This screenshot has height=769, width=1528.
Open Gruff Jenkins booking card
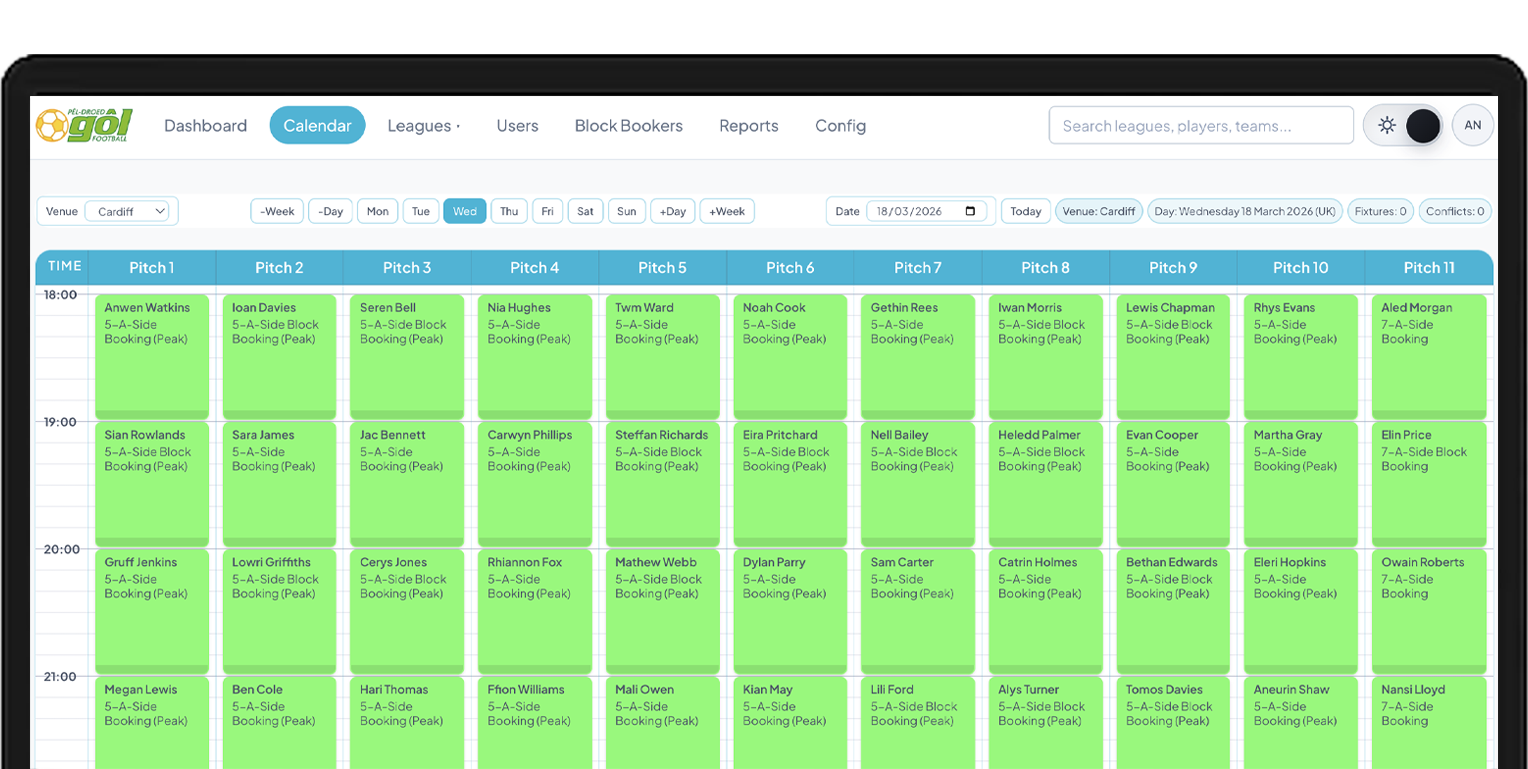point(152,611)
